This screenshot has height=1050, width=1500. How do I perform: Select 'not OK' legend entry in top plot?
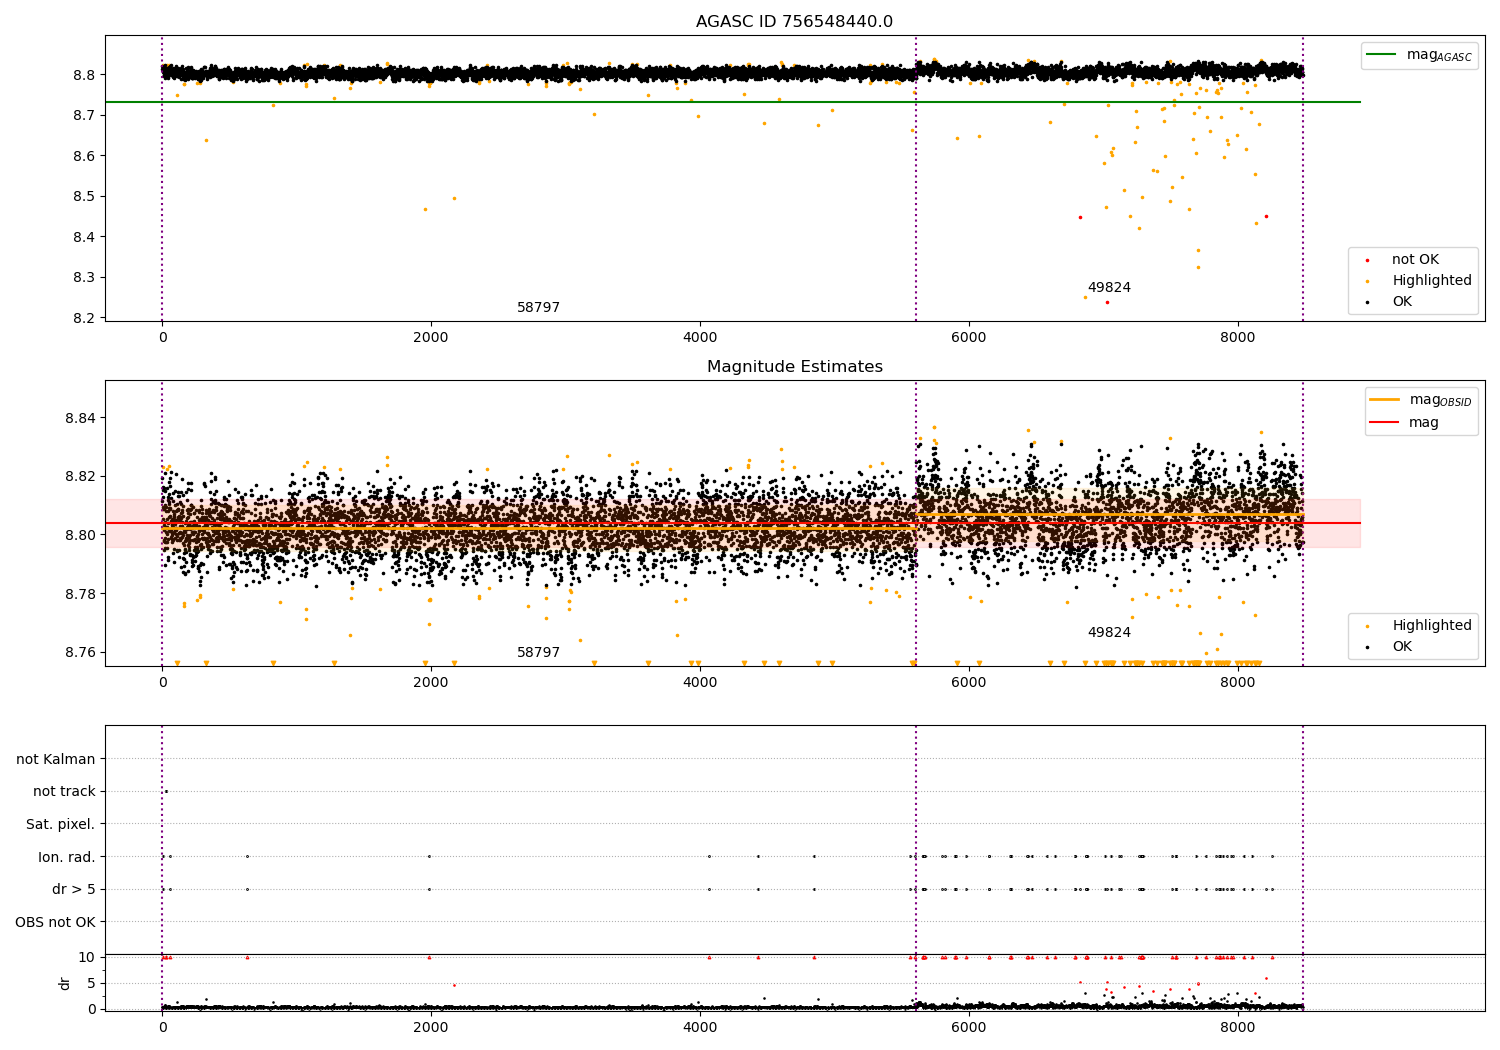1416,260
